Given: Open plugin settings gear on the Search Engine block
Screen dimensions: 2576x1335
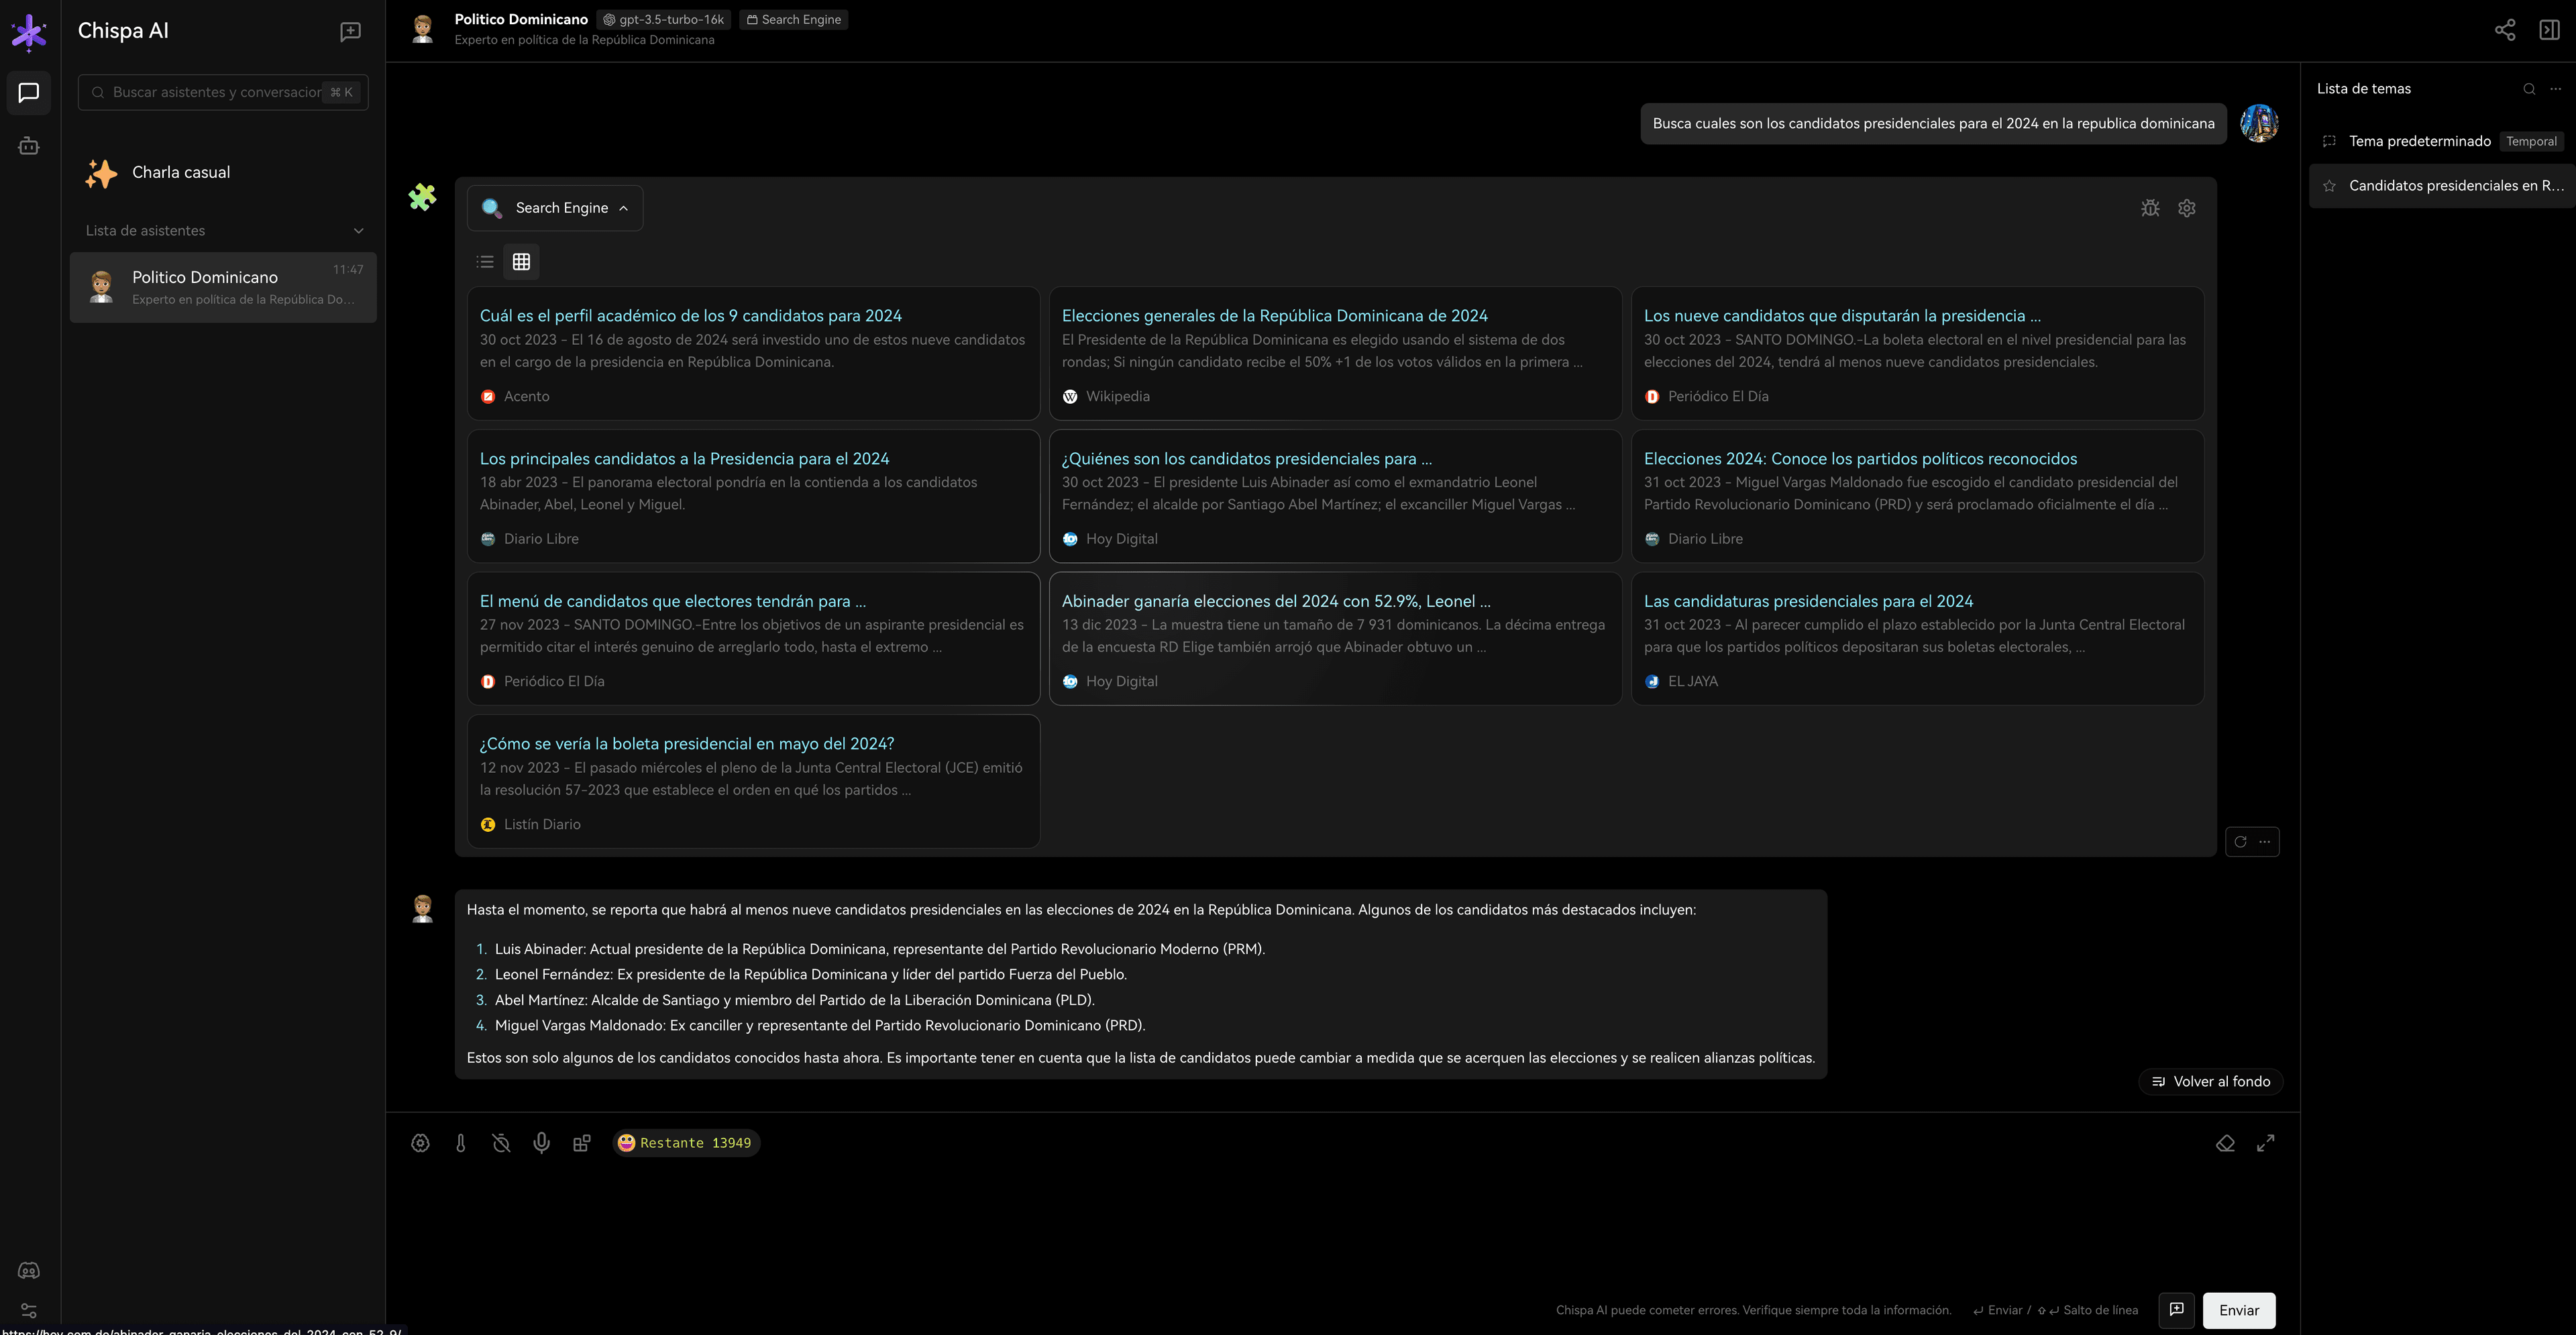Looking at the screenshot, I should (2186, 207).
